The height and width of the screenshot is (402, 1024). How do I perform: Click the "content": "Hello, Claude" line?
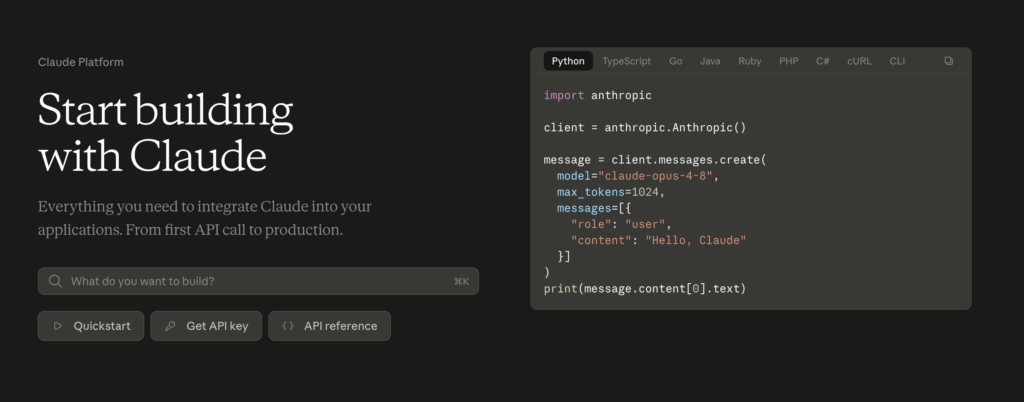pos(658,241)
